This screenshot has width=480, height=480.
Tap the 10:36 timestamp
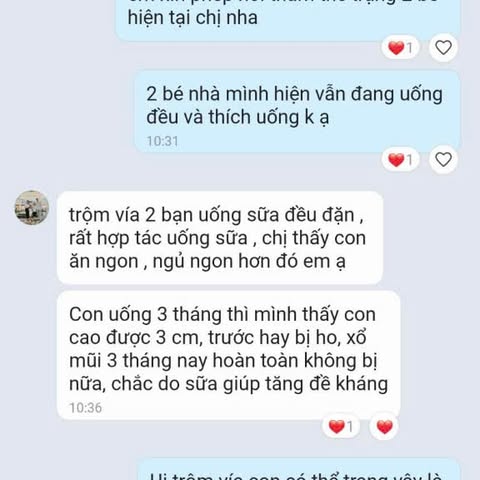[85, 408]
